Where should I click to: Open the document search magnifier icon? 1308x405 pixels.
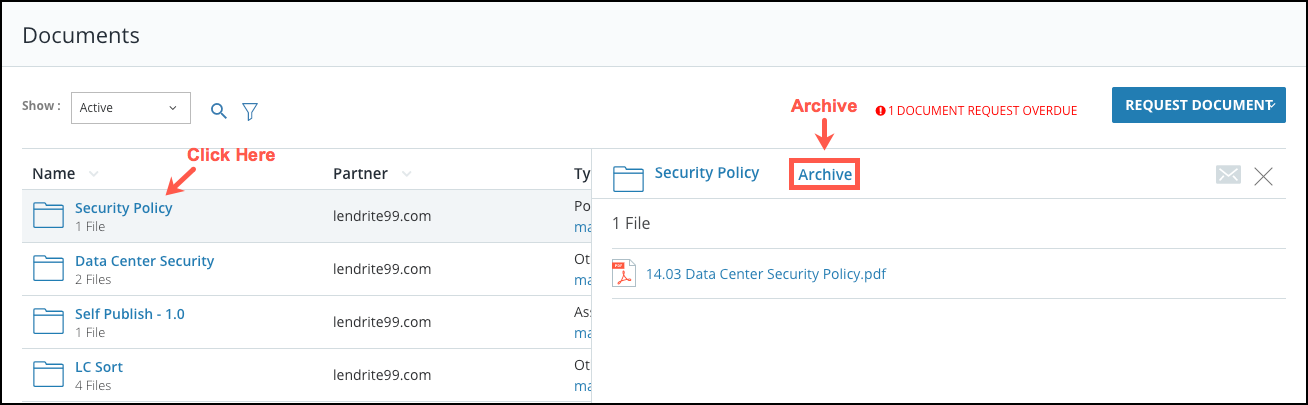pos(218,110)
